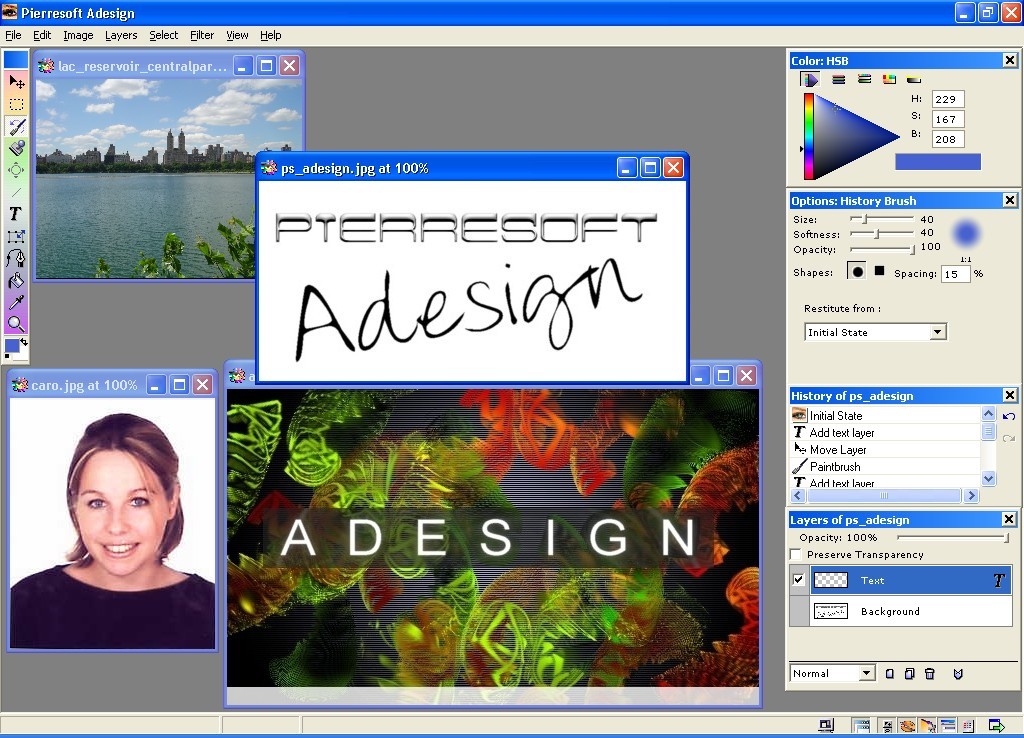The image size is (1024, 738).
Task: Switch Color panel to grayscale gradient mode
Action: [914, 79]
